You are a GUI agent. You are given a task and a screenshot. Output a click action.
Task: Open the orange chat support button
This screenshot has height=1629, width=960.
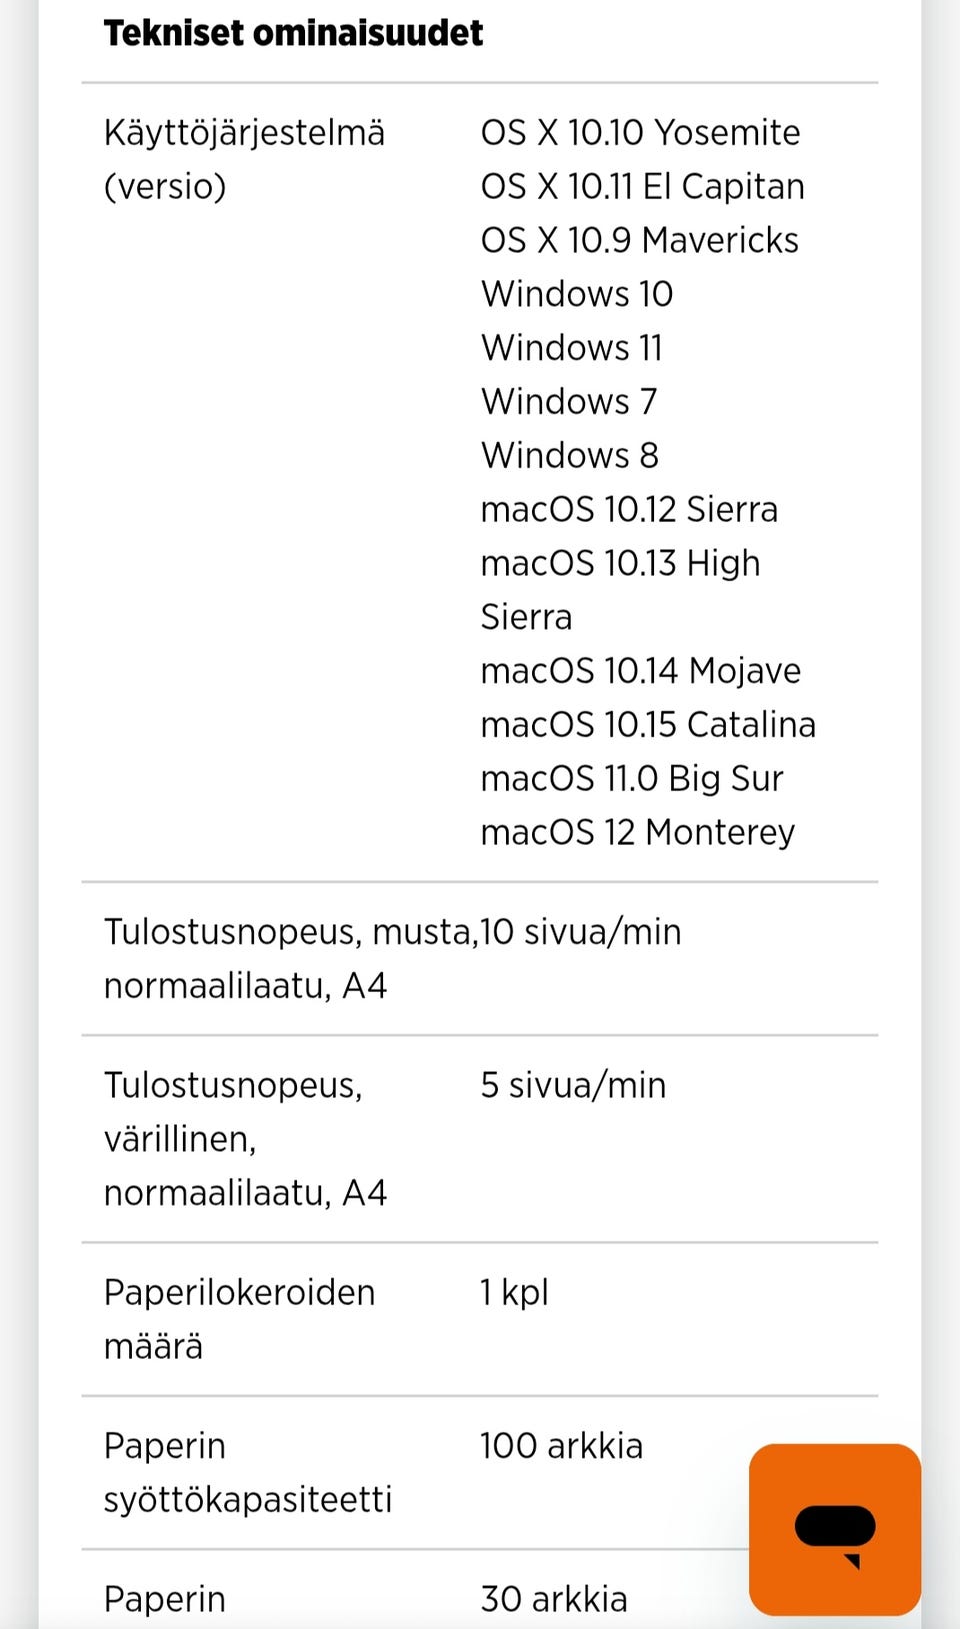tap(834, 1529)
